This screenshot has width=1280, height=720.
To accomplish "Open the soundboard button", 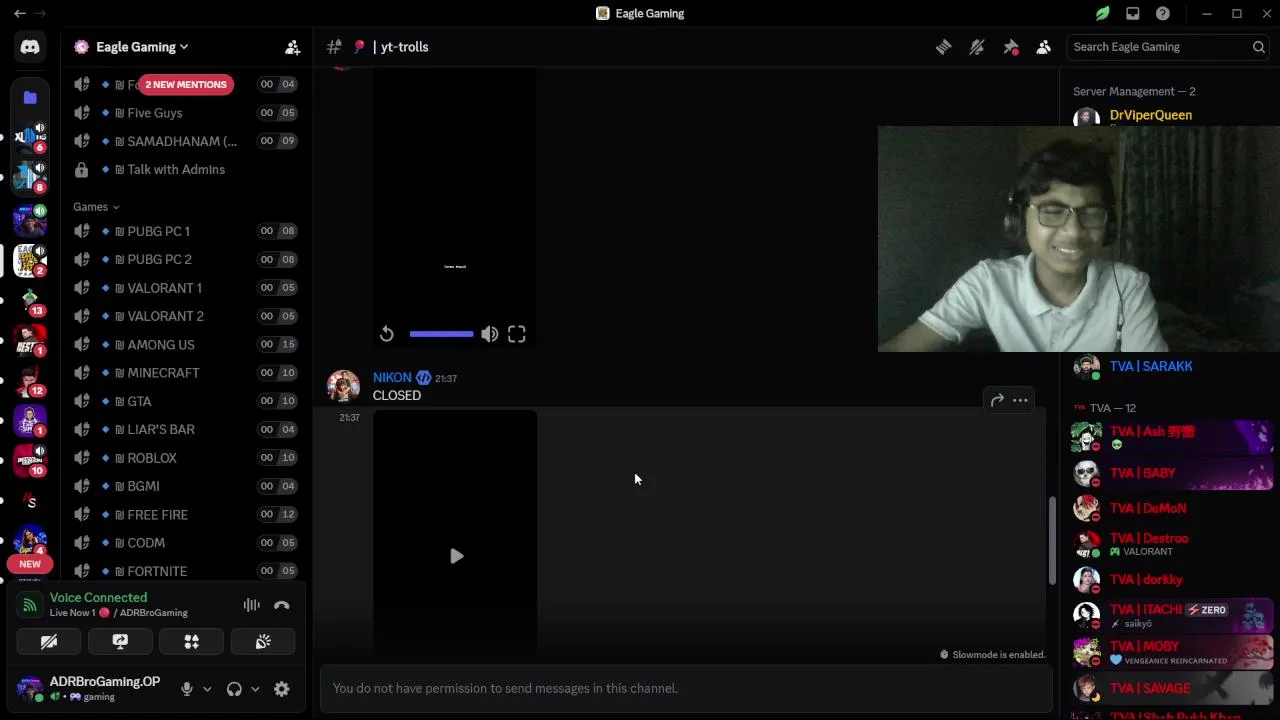I will click(x=263, y=642).
